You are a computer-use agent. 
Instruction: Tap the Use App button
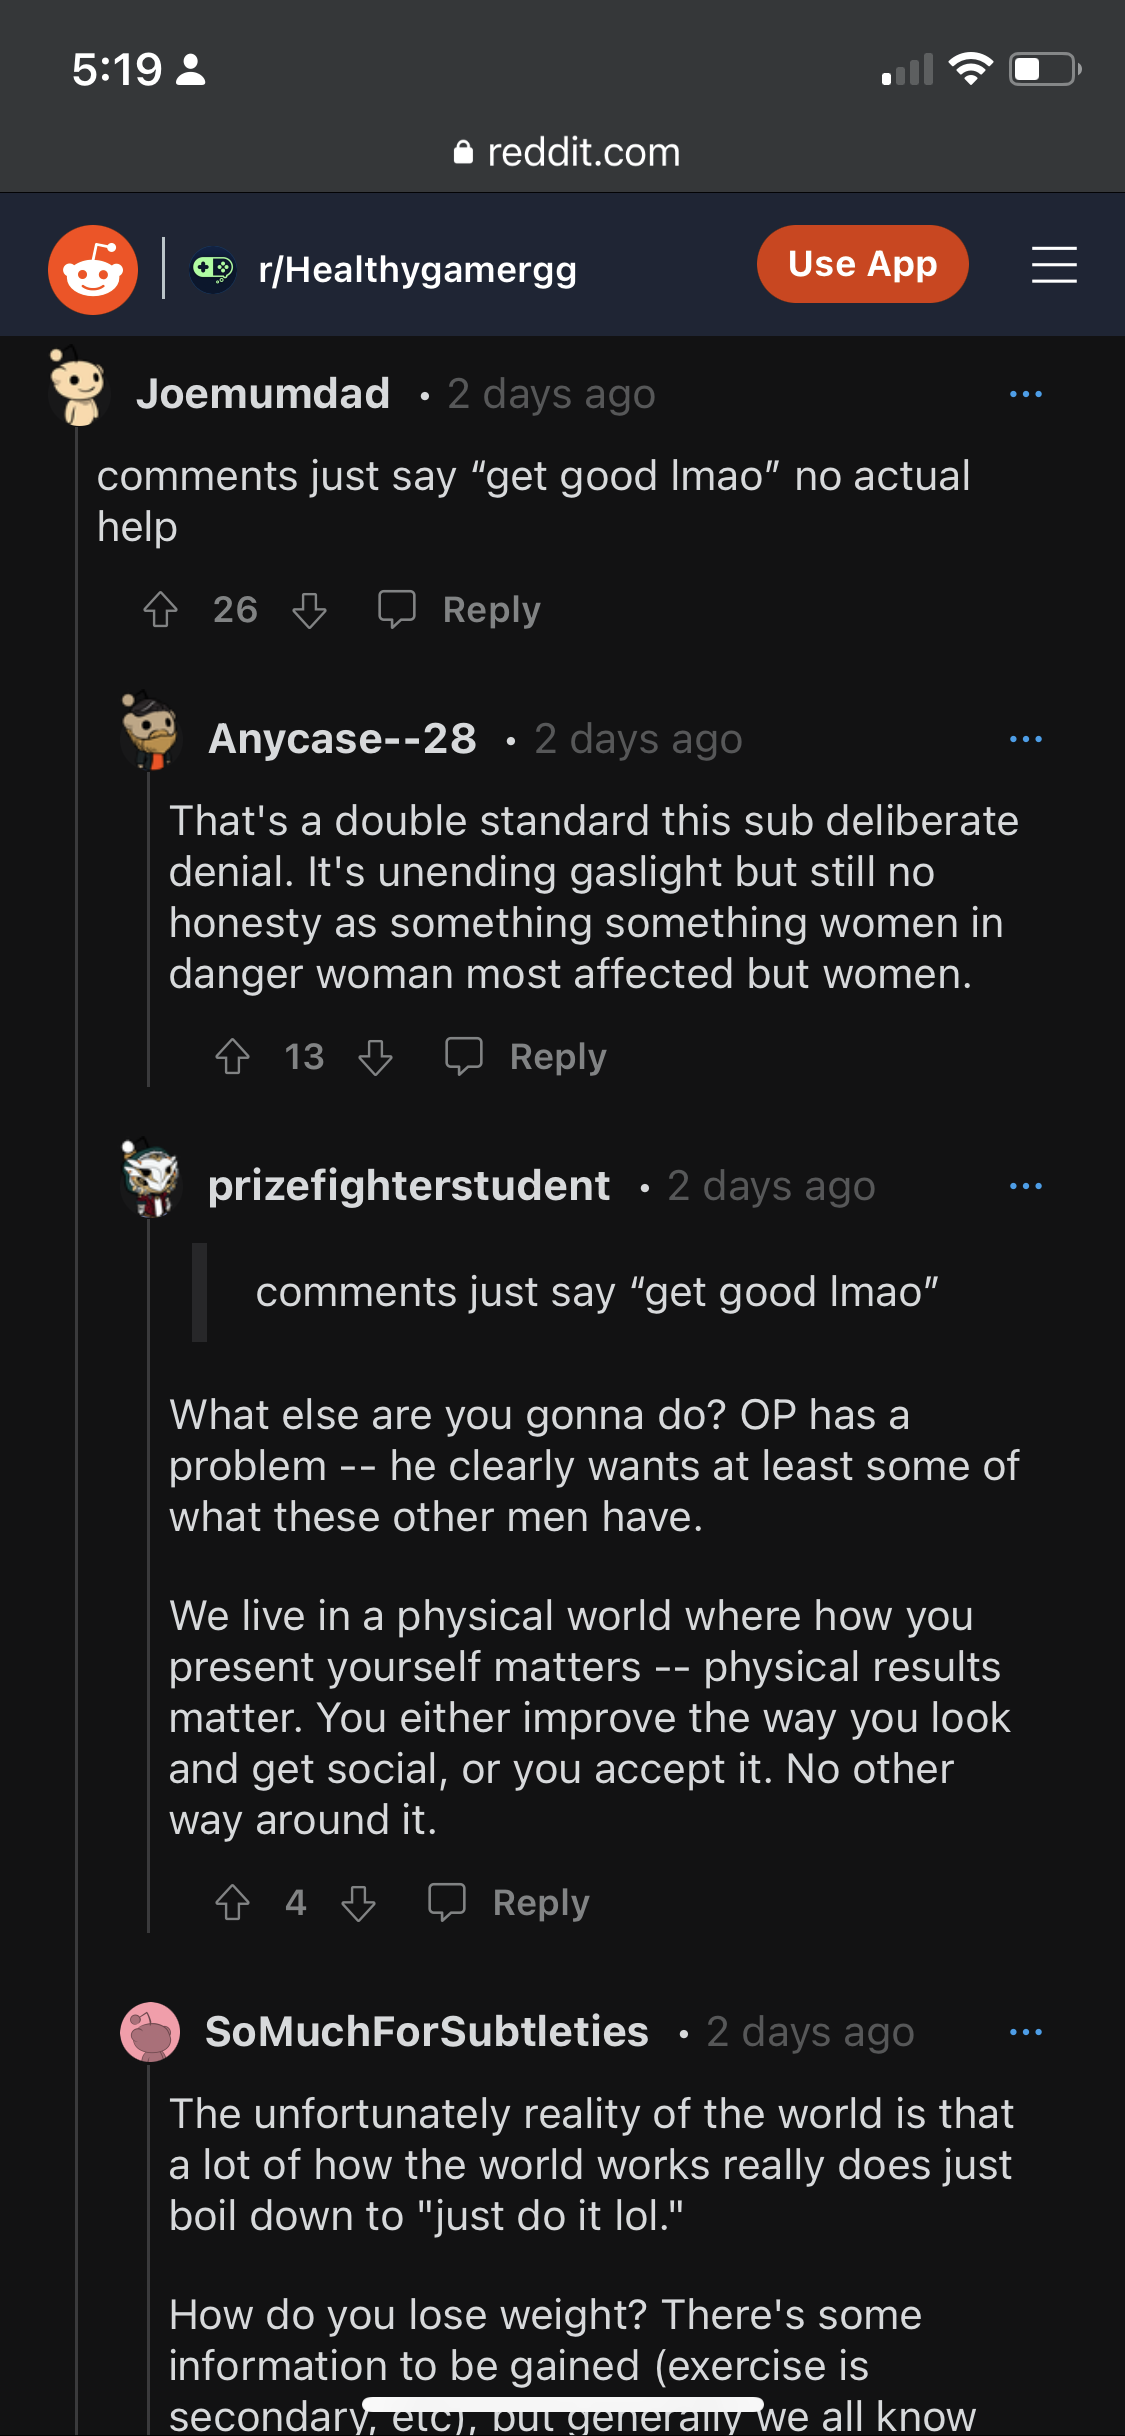click(862, 265)
